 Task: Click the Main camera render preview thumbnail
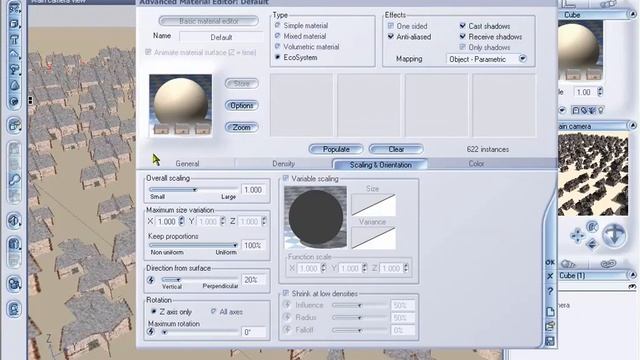coord(593,174)
